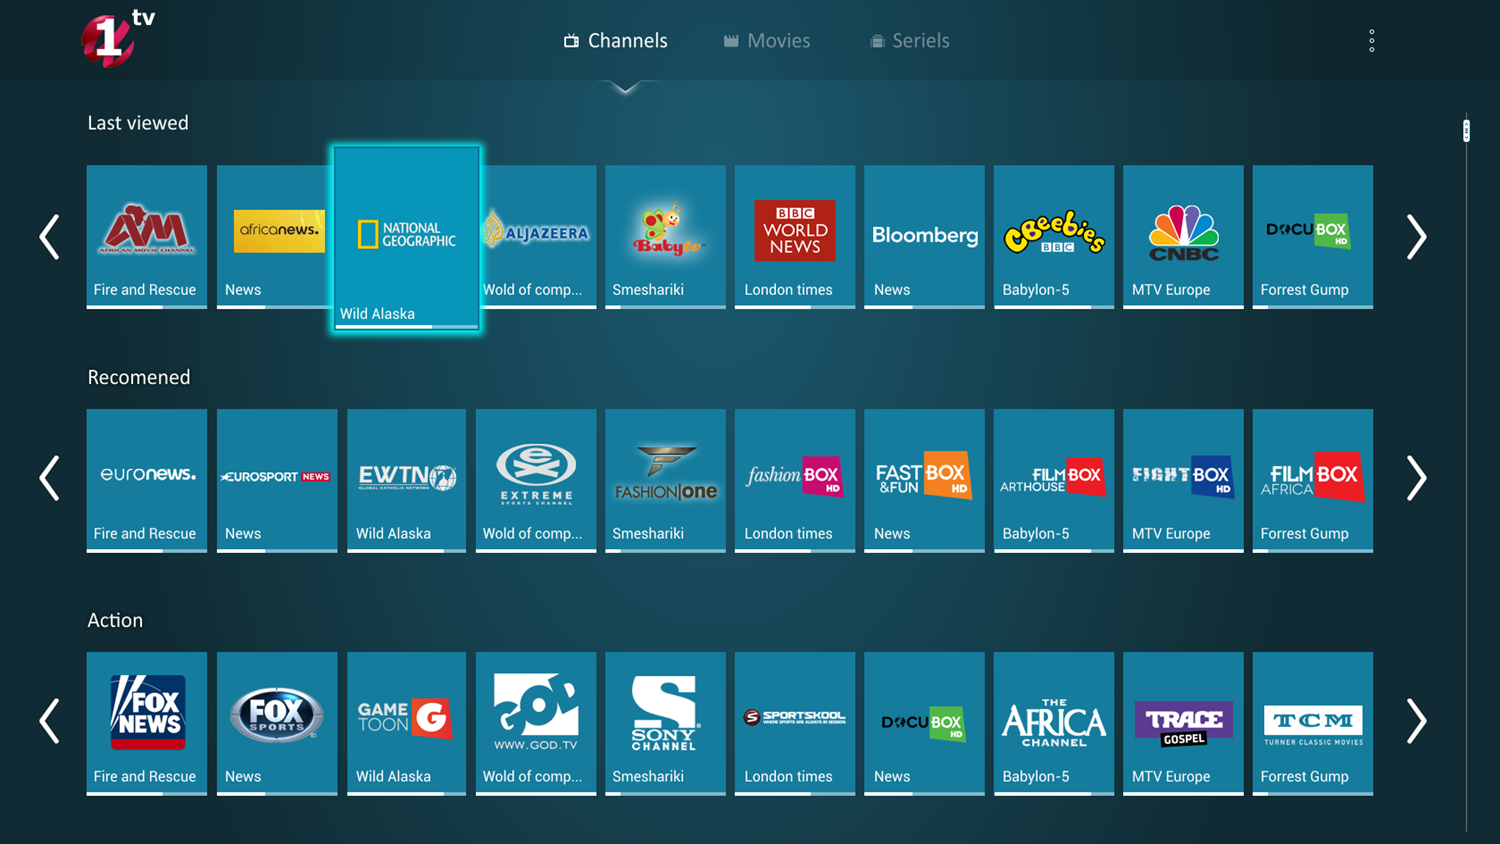
Task: Switch to the Movies tab
Action: pyautogui.click(x=767, y=41)
